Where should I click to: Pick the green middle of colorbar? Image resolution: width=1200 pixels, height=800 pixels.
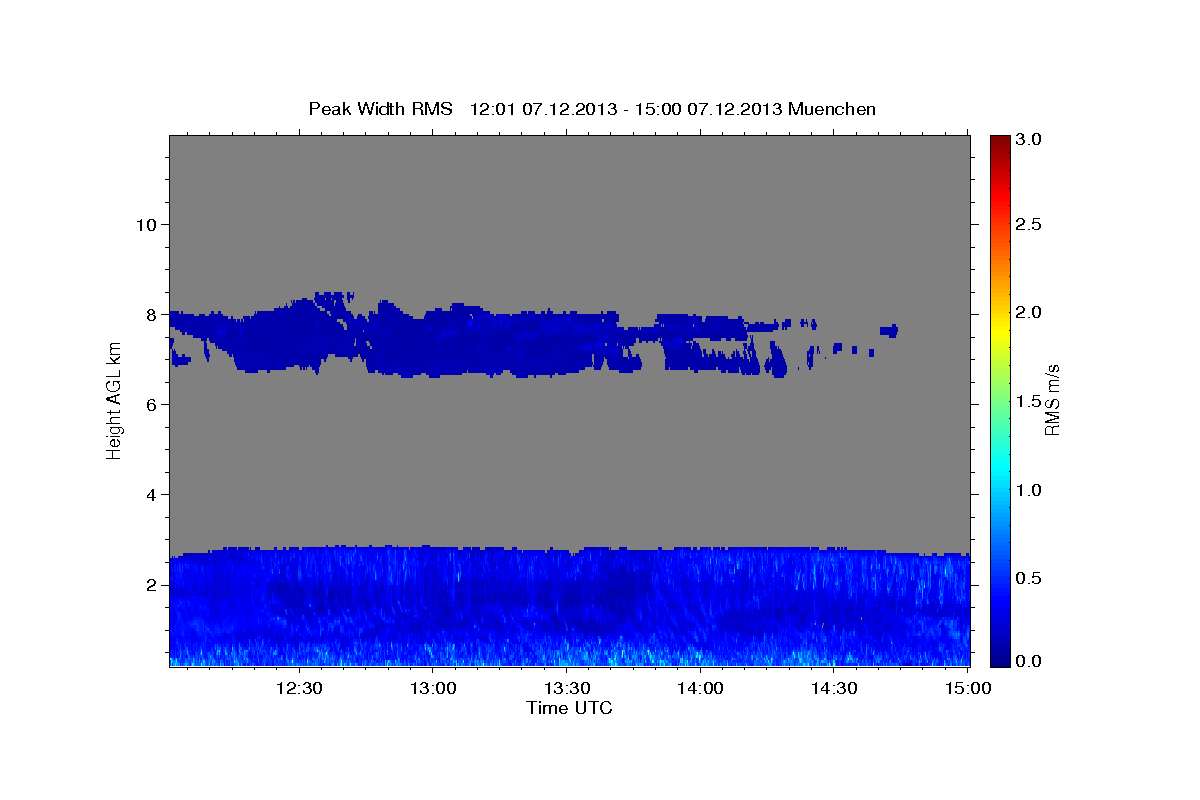[x=1000, y=400]
